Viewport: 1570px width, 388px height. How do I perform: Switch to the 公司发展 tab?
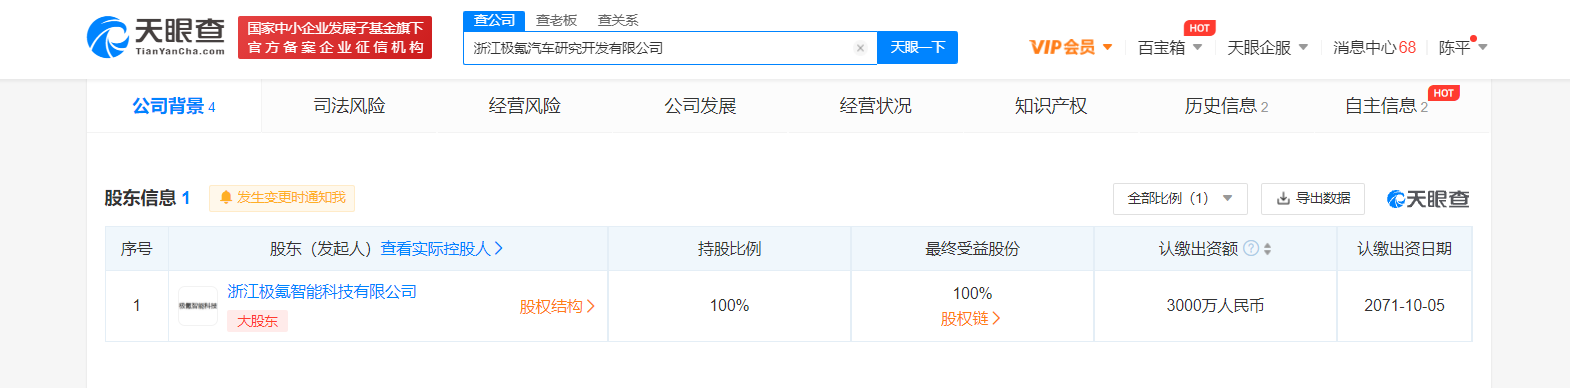point(700,106)
